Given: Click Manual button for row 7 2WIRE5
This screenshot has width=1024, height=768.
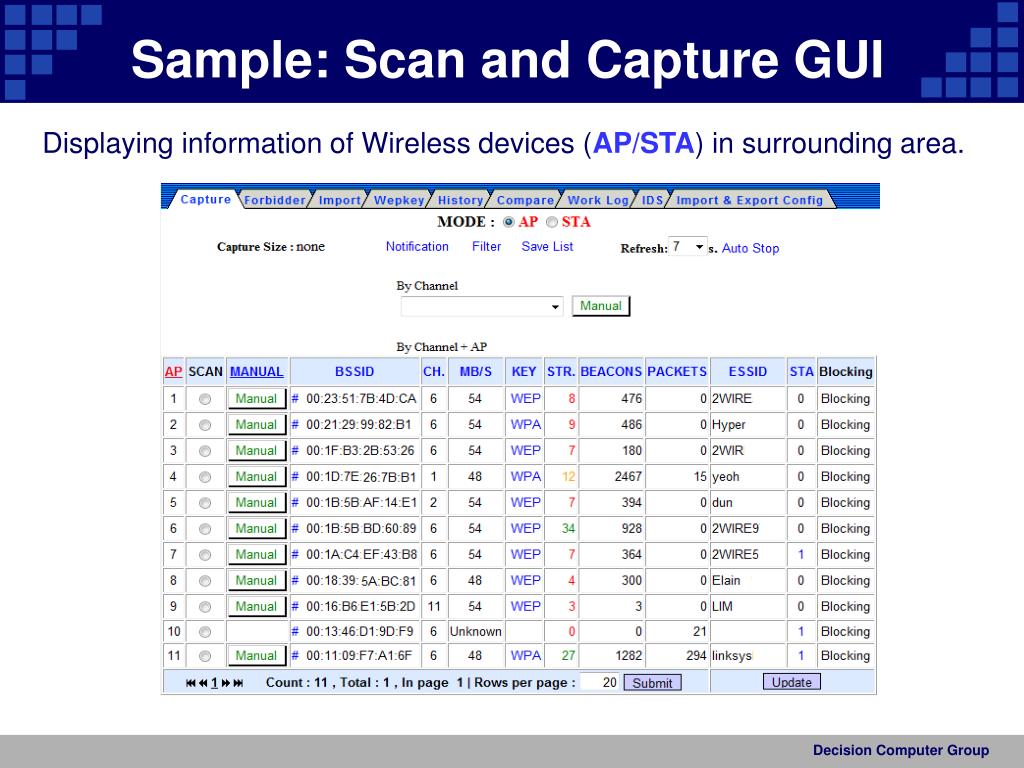Looking at the screenshot, I should 257,554.
